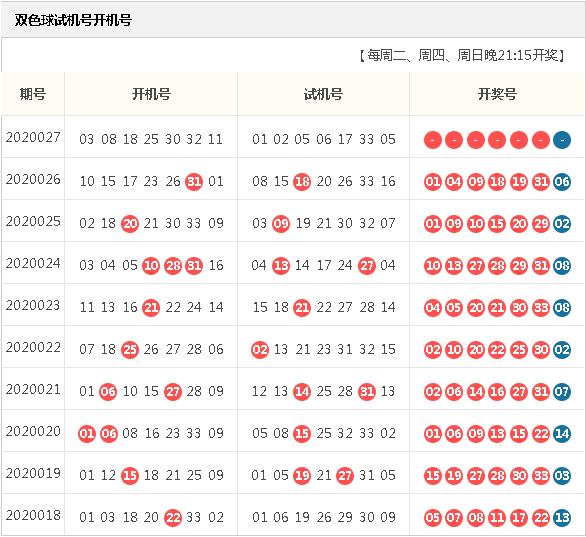Select the 开奖号 column header
The width and height of the screenshot is (586, 537).
click(497, 94)
